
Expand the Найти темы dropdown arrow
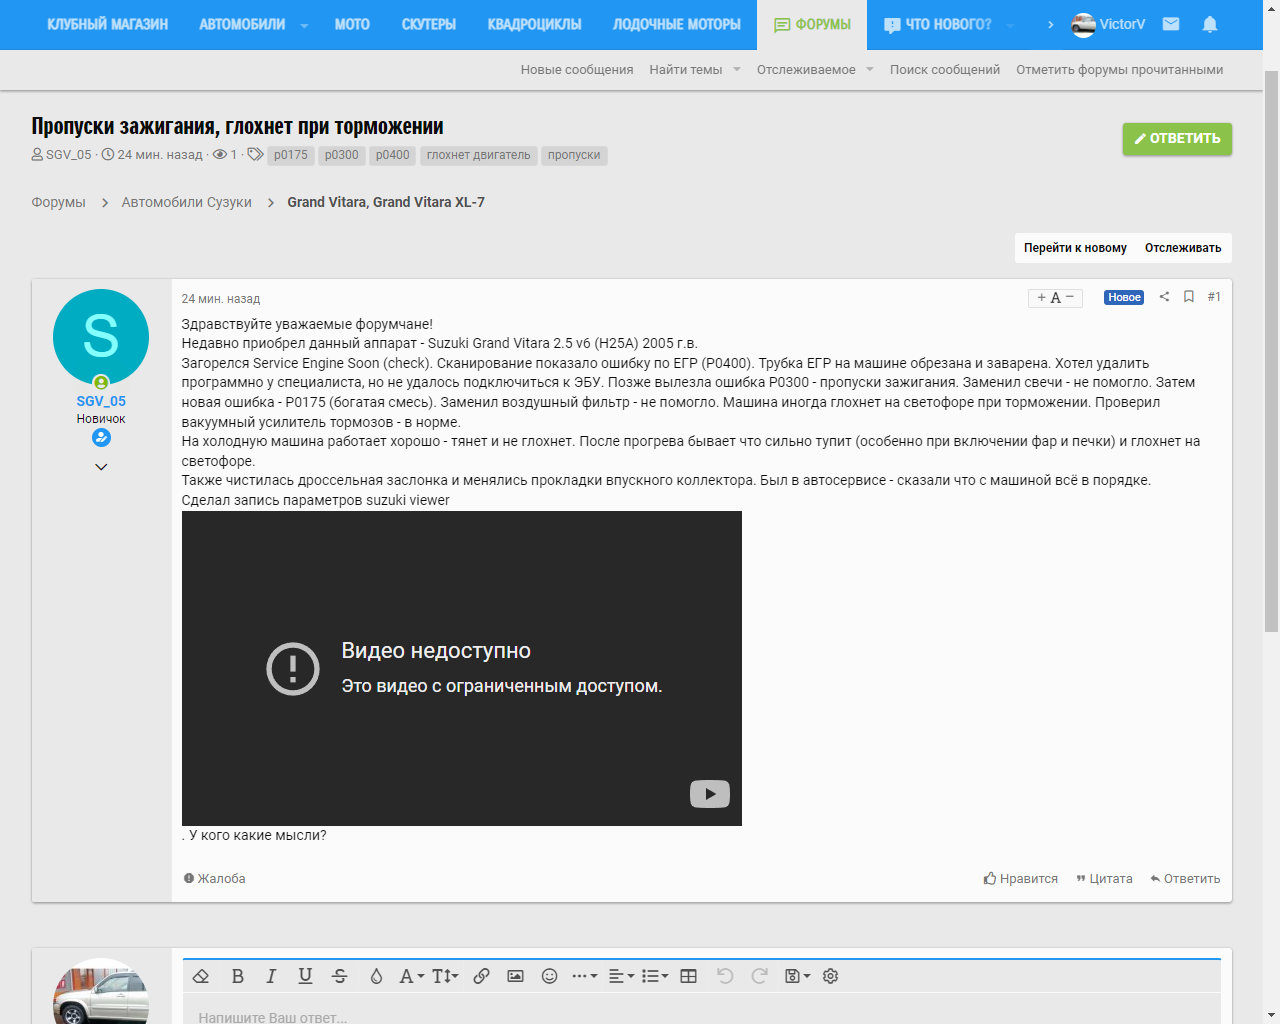pos(737,70)
